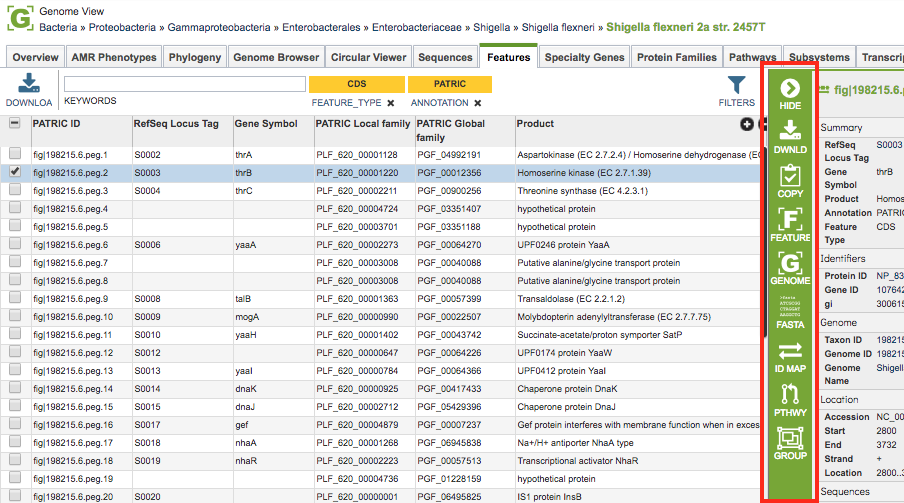Image resolution: width=904 pixels, height=503 pixels.
Task: Check the box for fig|198215.6.peg.1
Action: pyautogui.click(x=15, y=154)
